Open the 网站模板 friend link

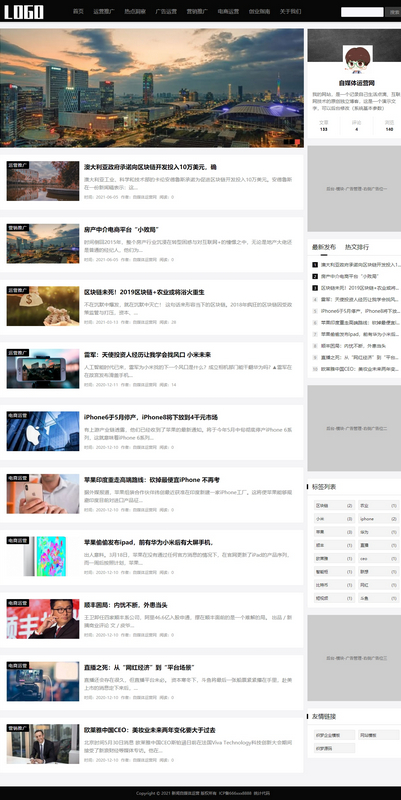(378, 735)
